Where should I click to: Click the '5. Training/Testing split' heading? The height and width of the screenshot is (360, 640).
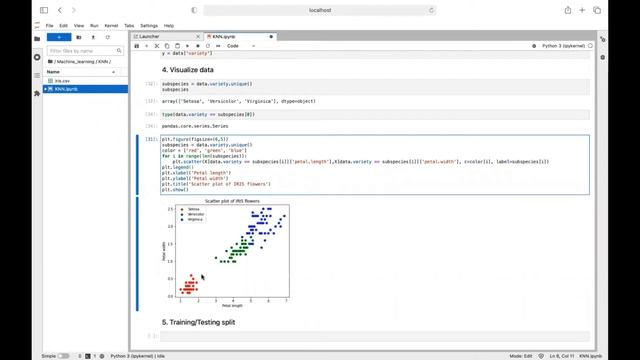198,322
